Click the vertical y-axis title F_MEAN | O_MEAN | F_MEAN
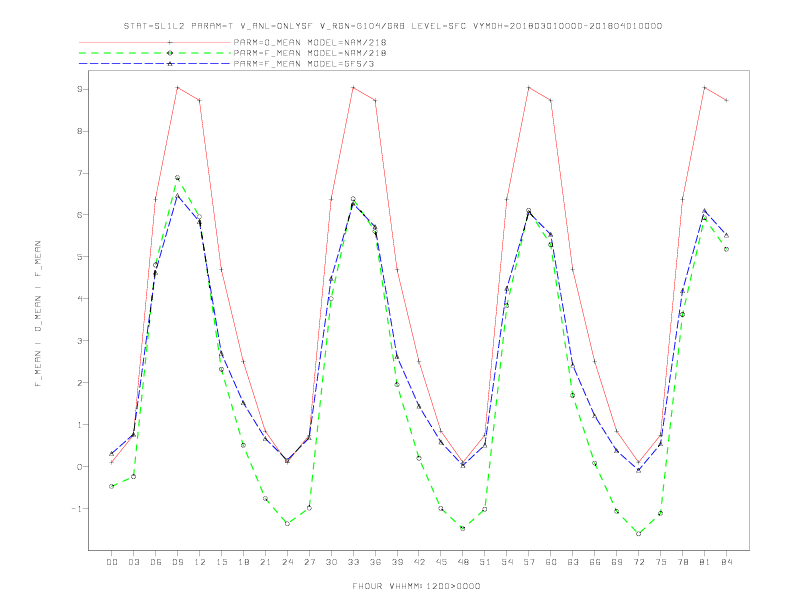 coord(38,314)
